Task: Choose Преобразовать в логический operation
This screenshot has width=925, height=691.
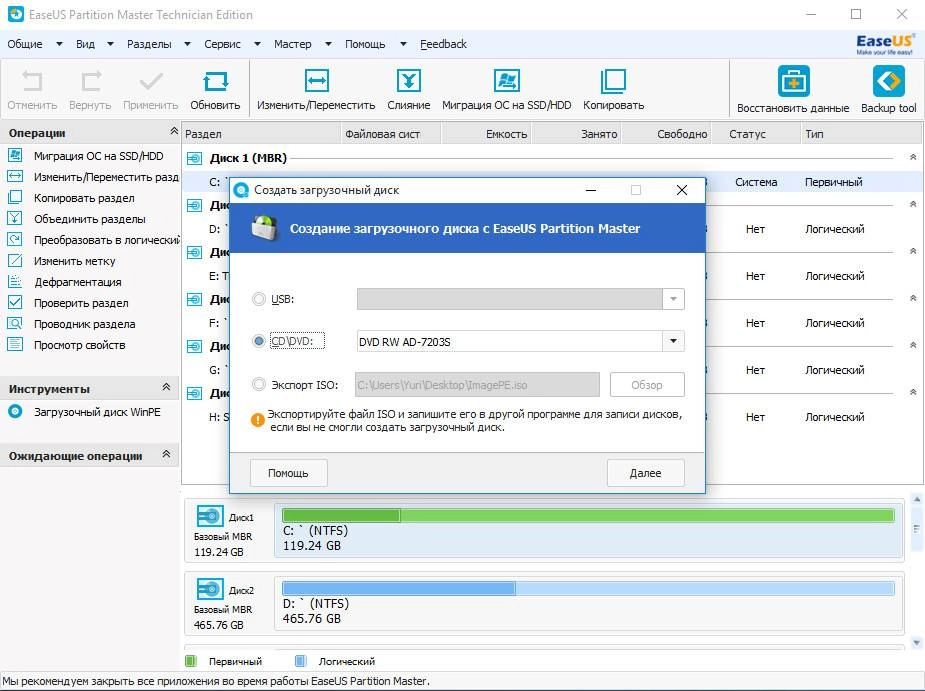Action: (106, 240)
